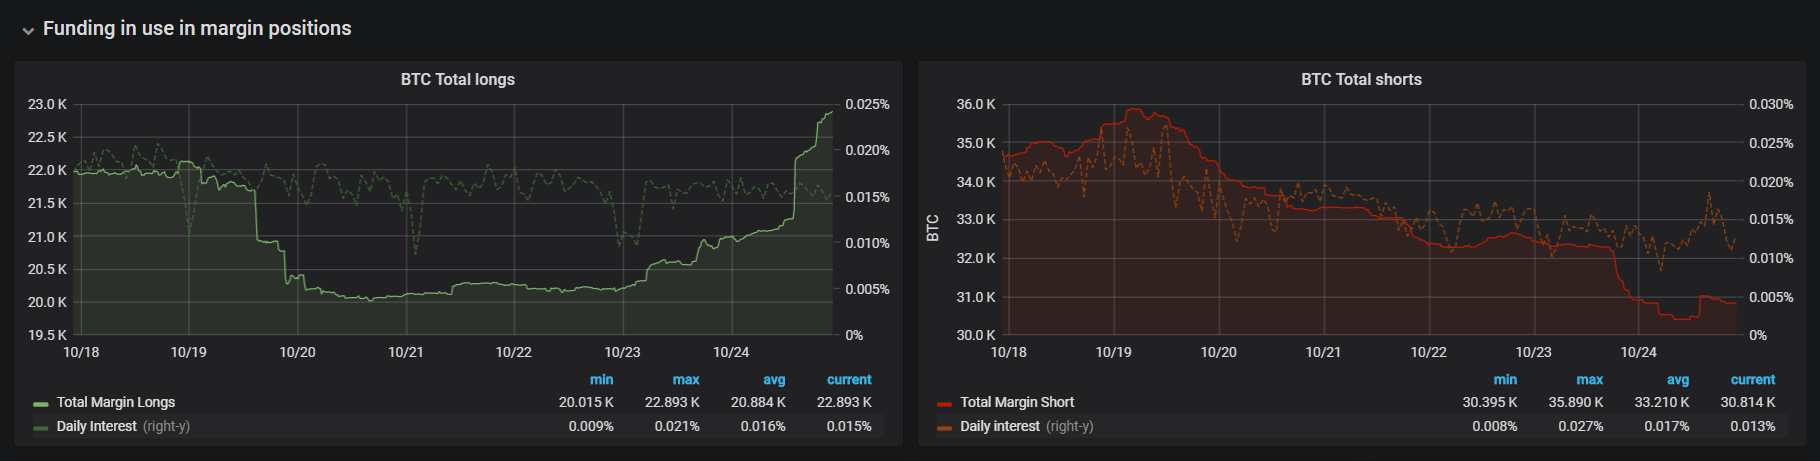Toggle the Total Margin Longs series label
The width and height of the screenshot is (1820, 461).
tap(115, 402)
